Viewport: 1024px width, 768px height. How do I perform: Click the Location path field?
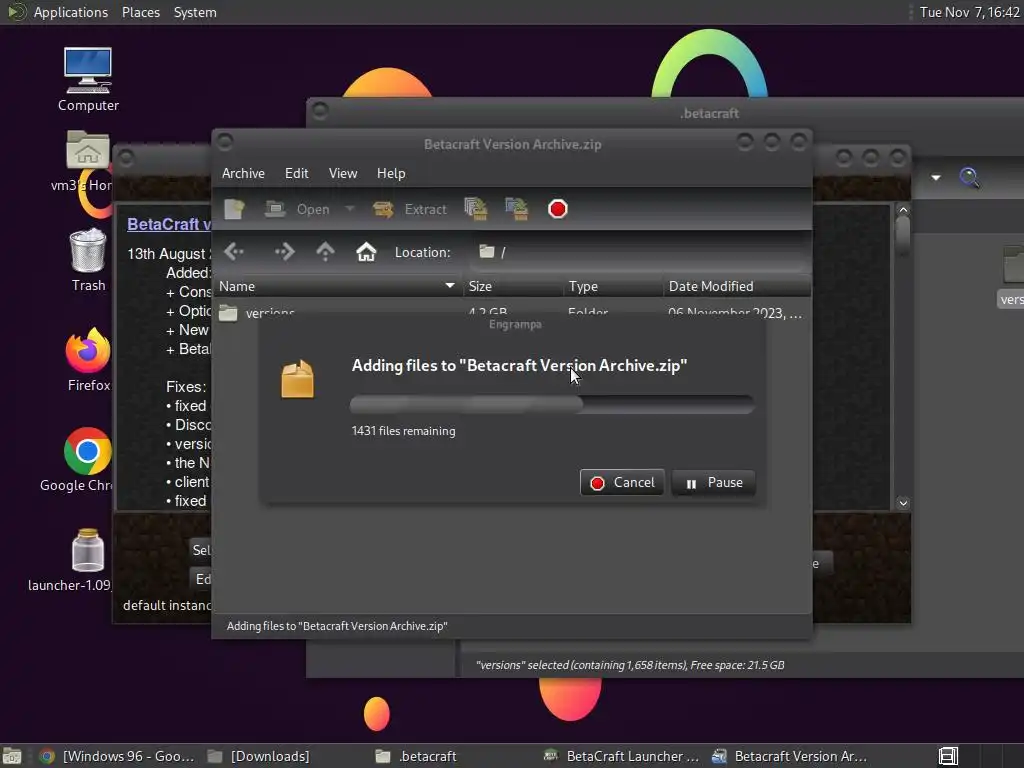click(639, 252)
